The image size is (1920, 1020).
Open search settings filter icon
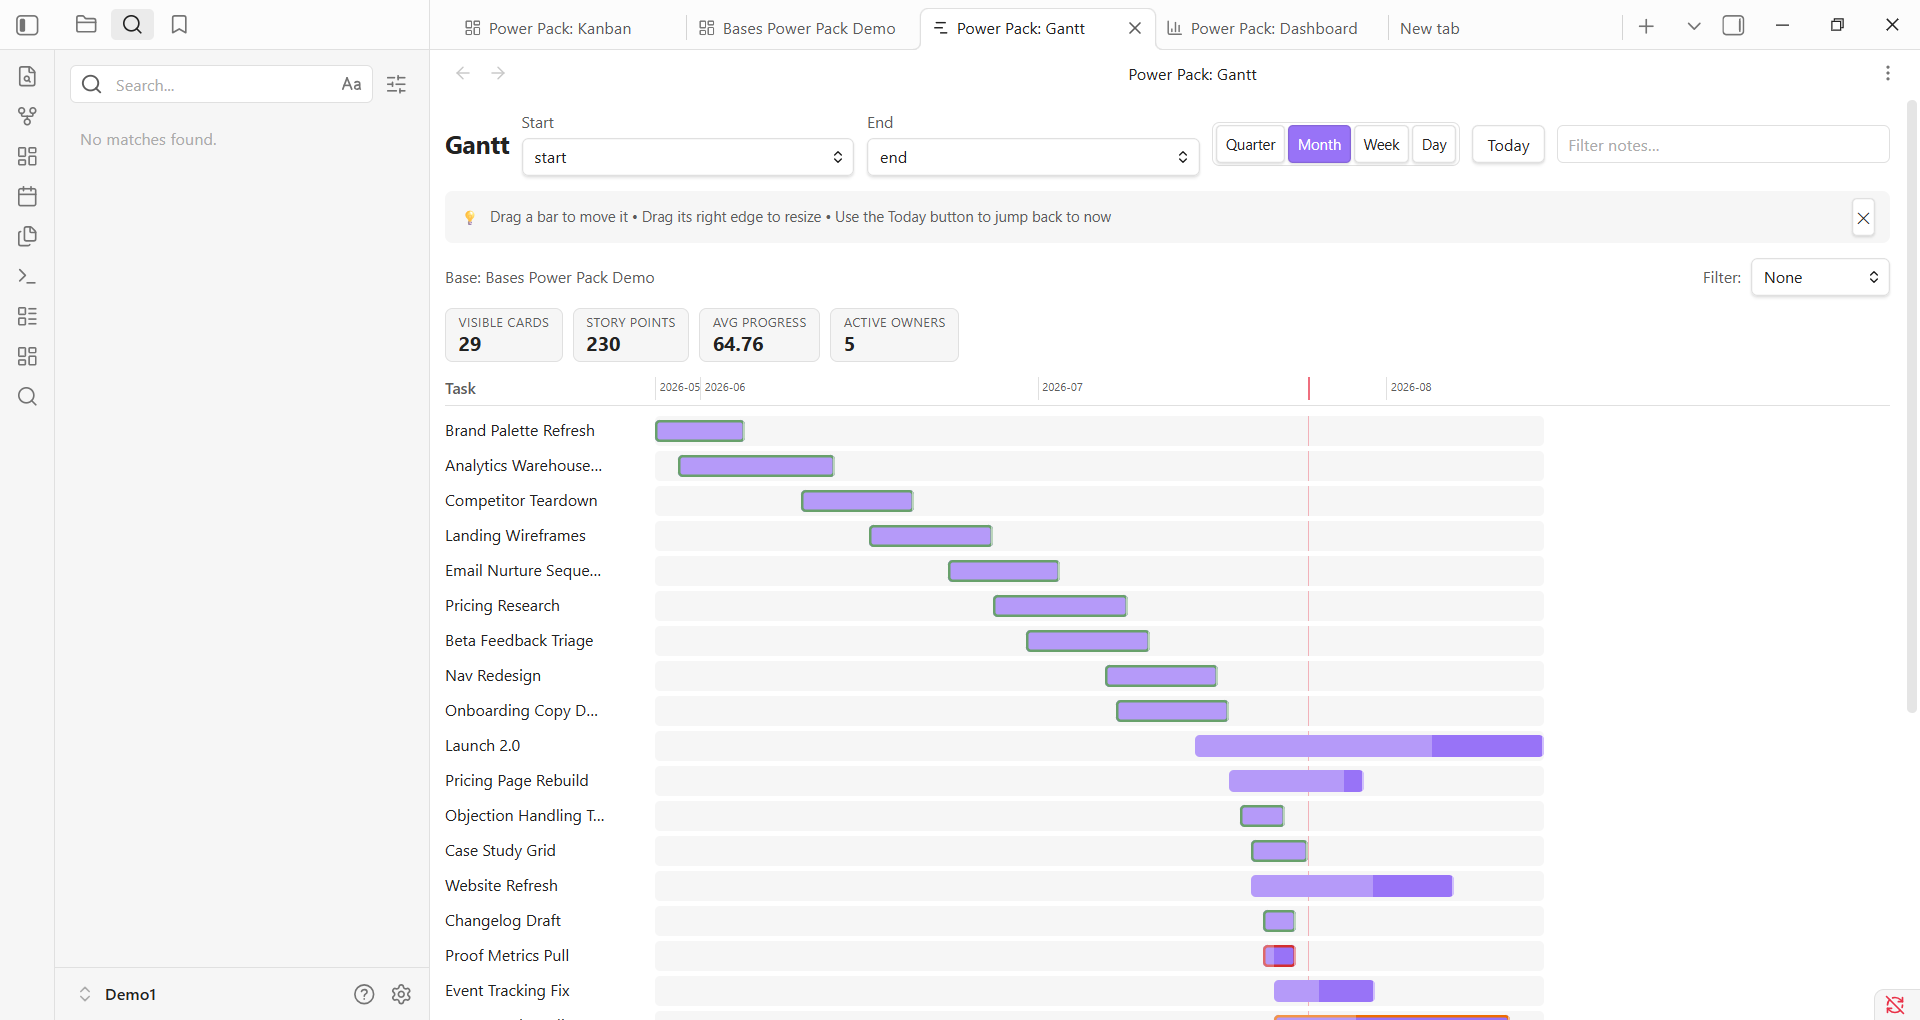click(397, 85)
